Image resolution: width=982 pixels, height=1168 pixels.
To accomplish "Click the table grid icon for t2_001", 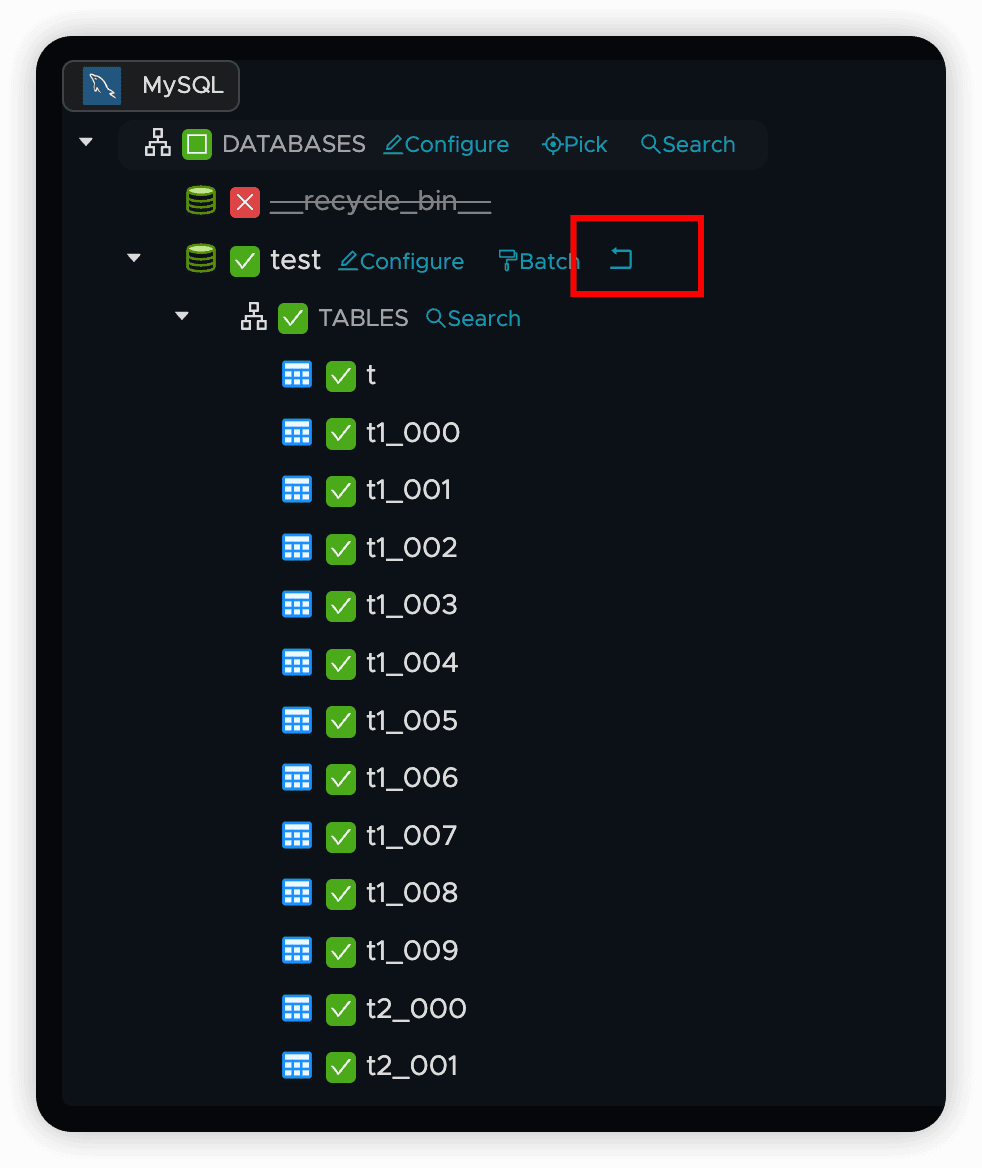I will [297, 1066].
